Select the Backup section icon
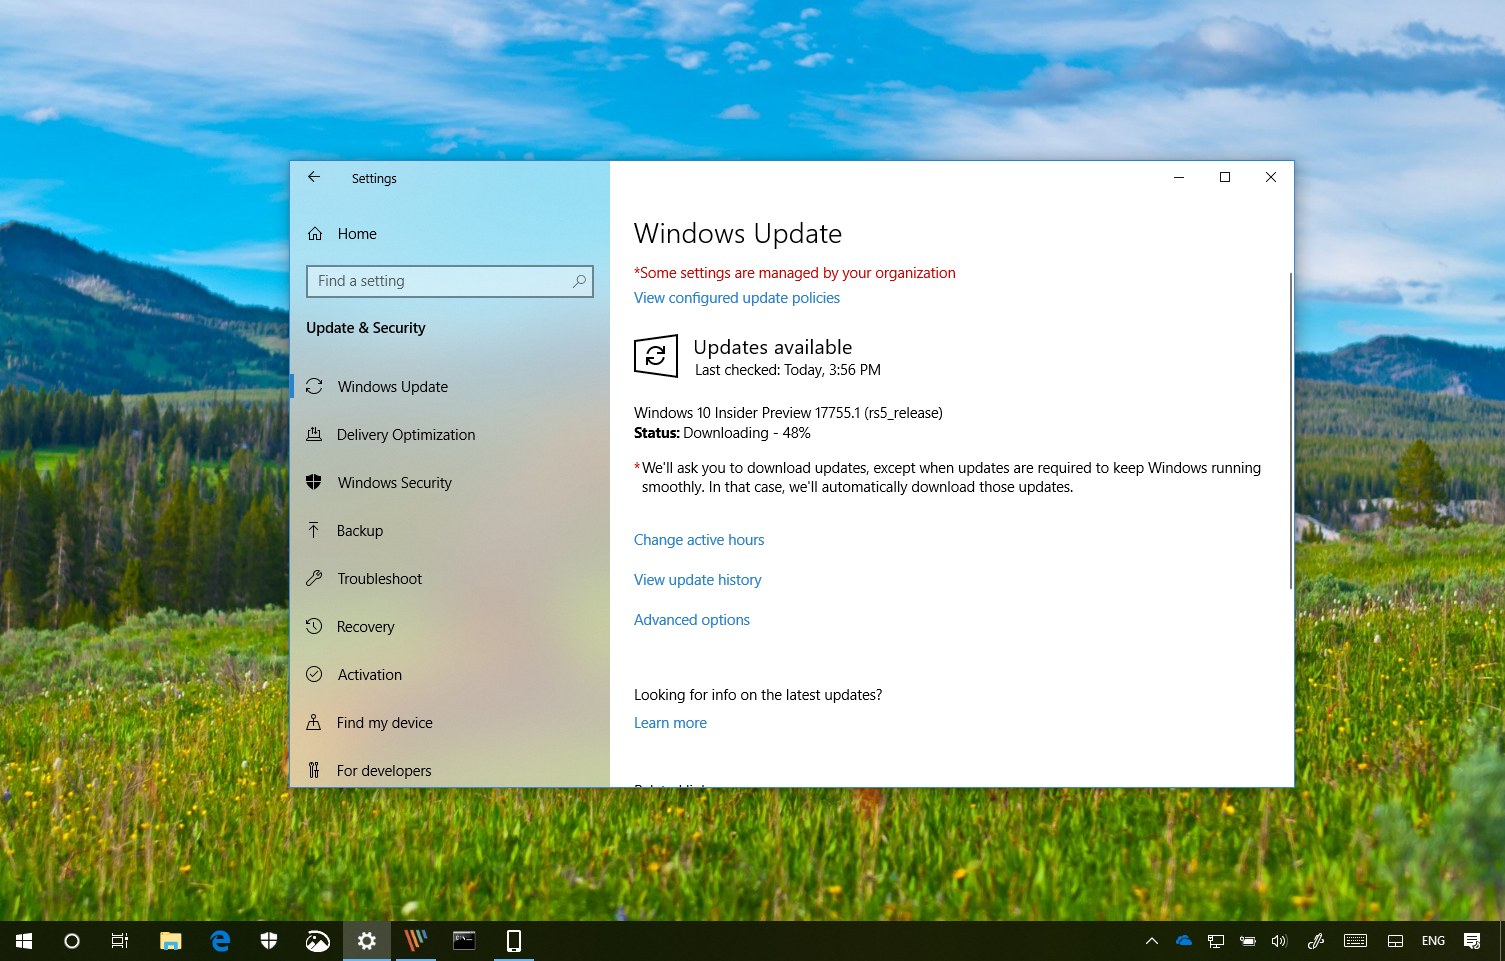The height and width of the screenshot is (961, 1505). point(315,530)
